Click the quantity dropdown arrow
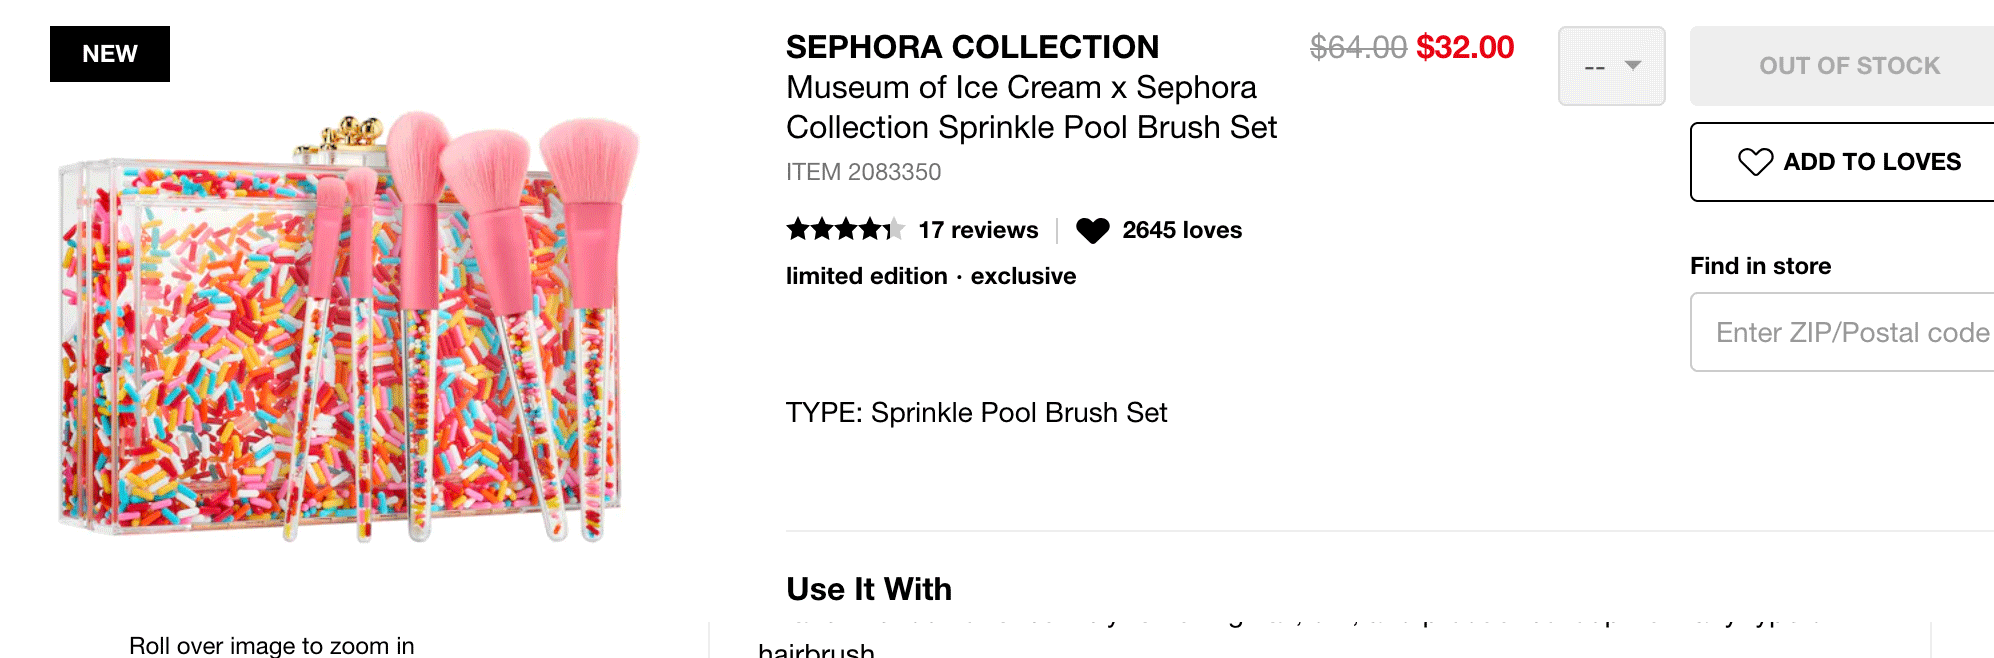 1633,66
